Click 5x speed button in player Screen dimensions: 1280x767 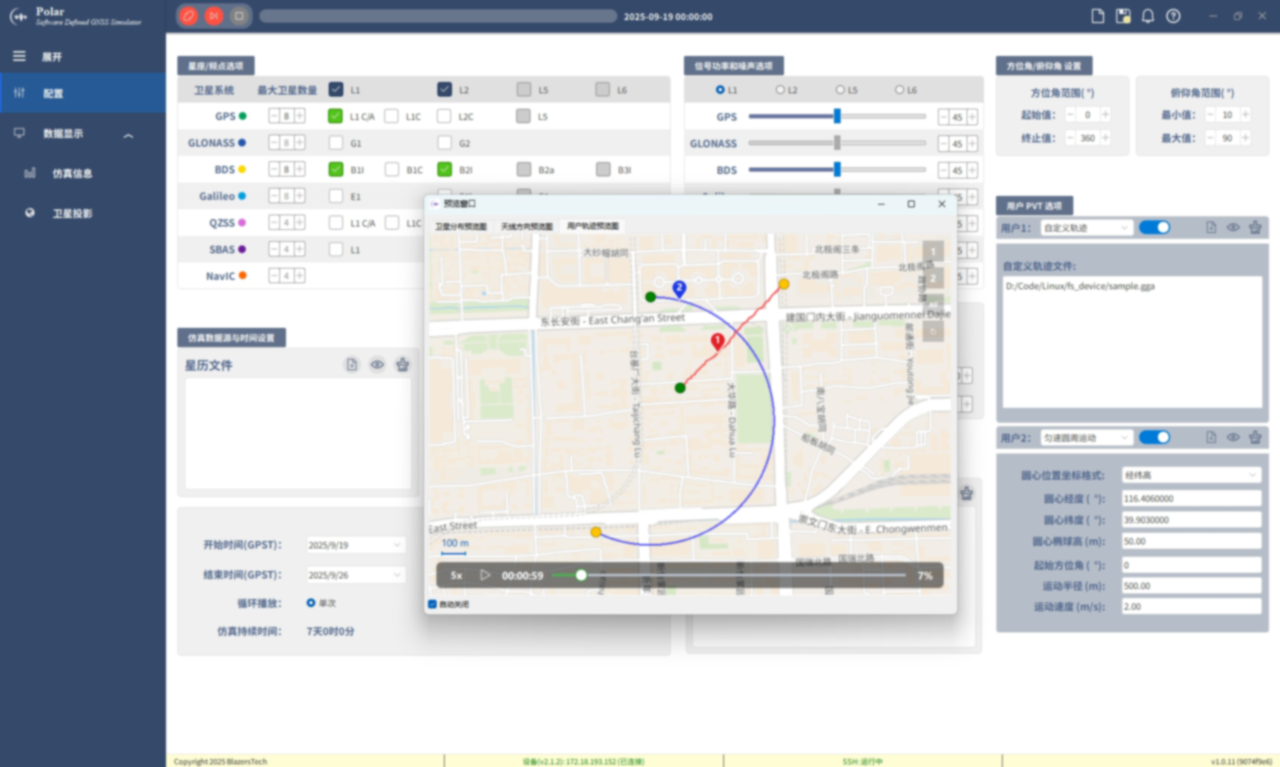[x=457, y=575]
